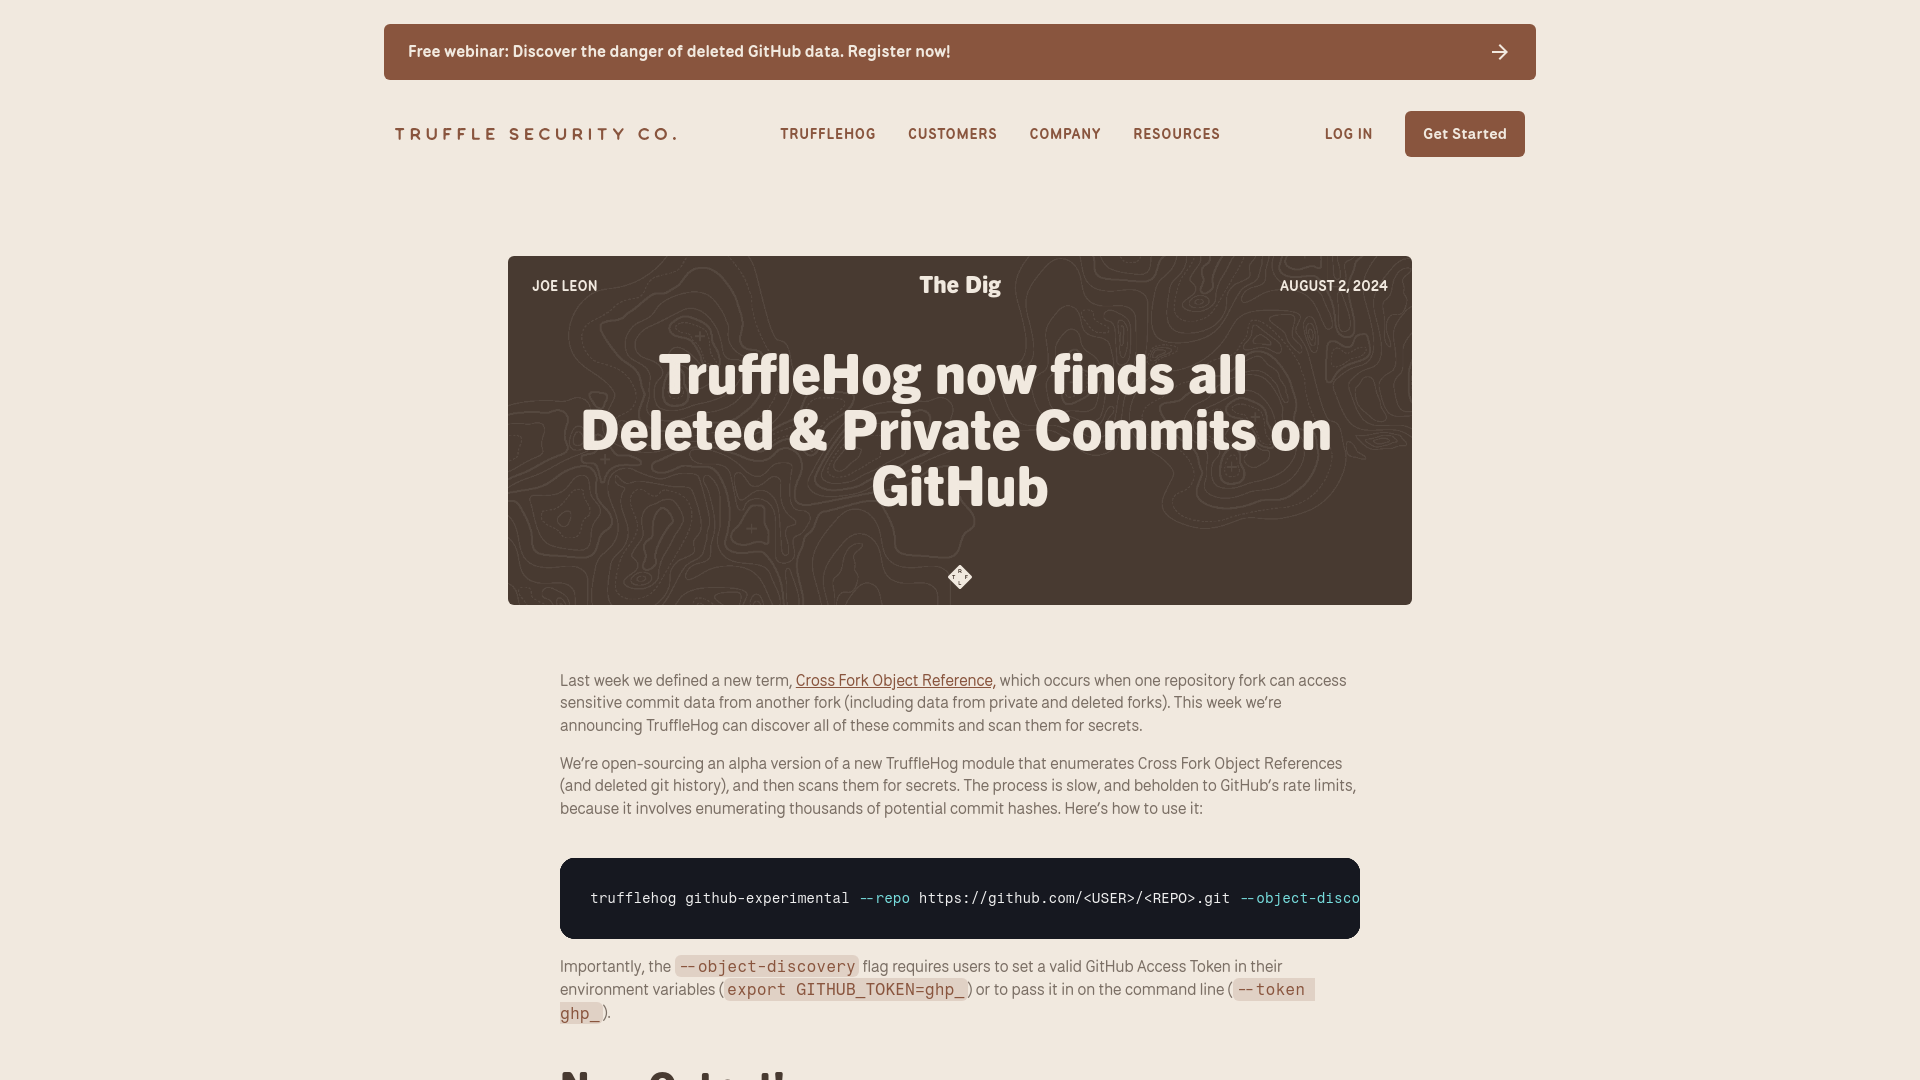Open the COMPANY menu item
Screen dimensions: 1920x1080
click(1065, 133)
